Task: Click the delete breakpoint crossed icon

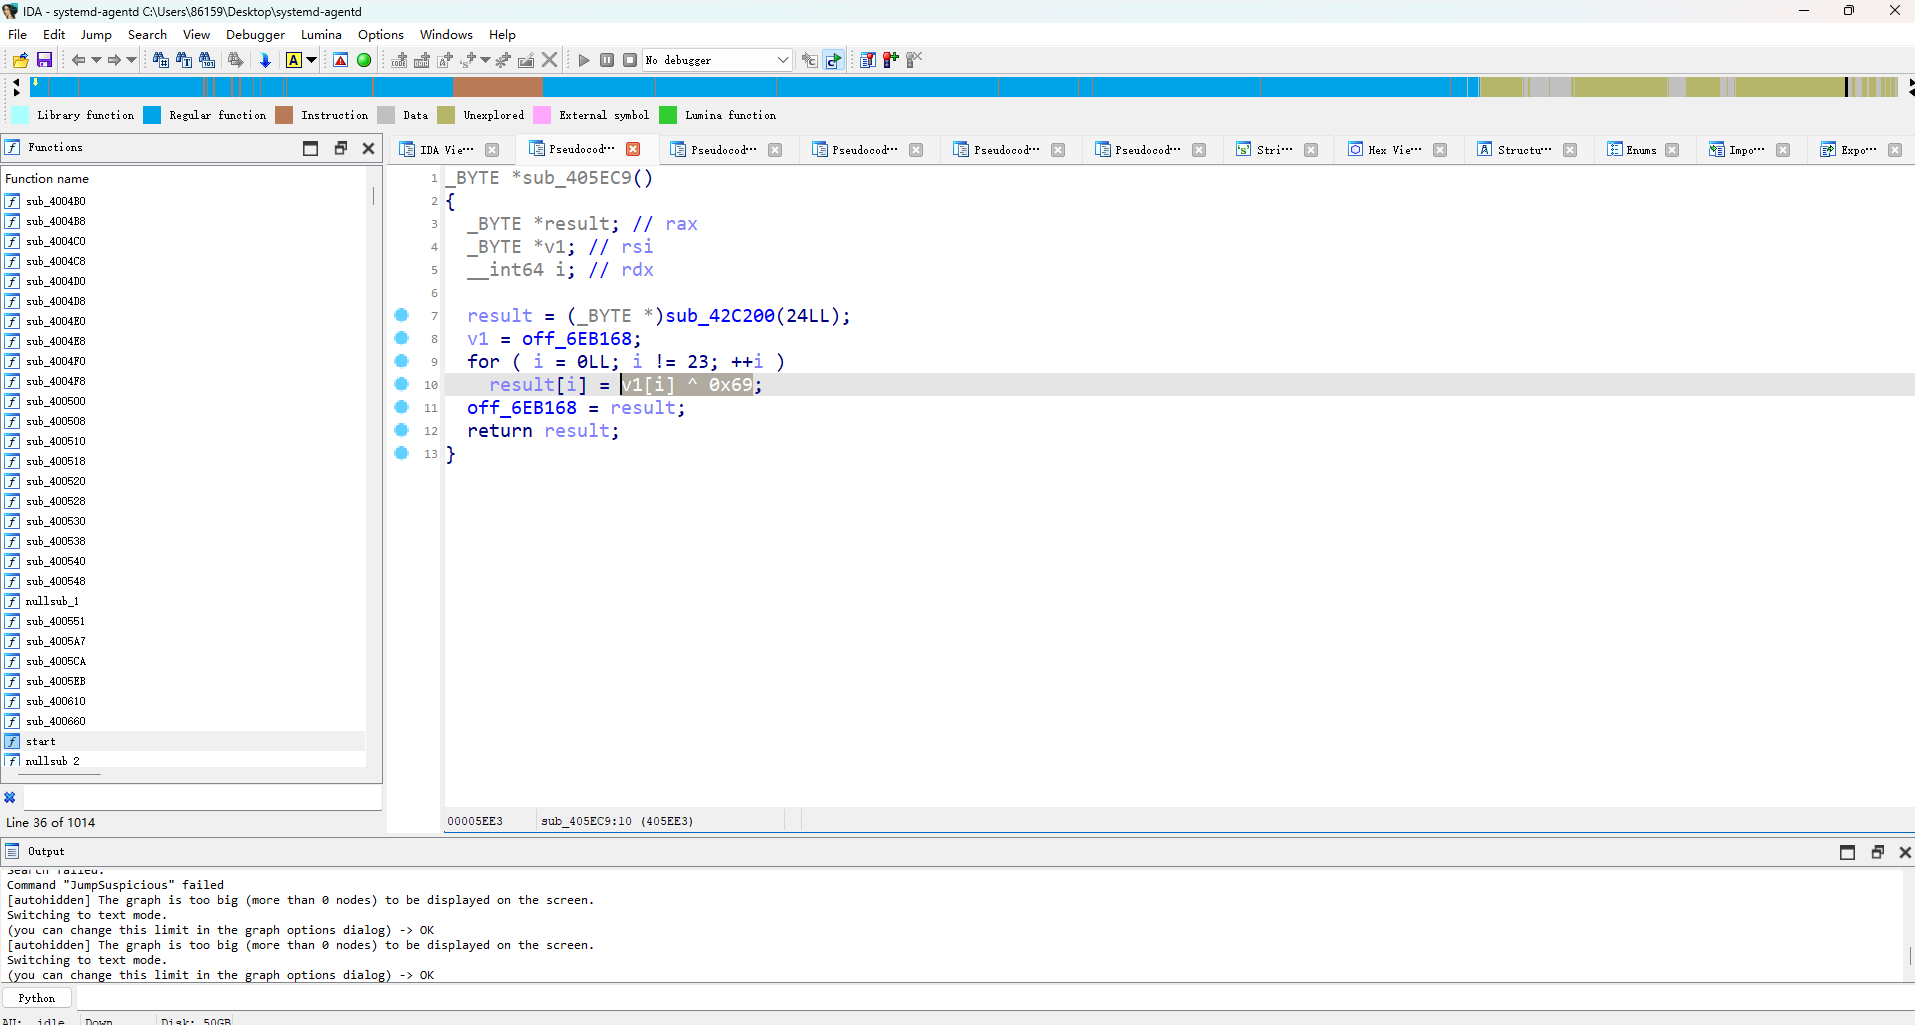Action: click(x=914, y=60)
